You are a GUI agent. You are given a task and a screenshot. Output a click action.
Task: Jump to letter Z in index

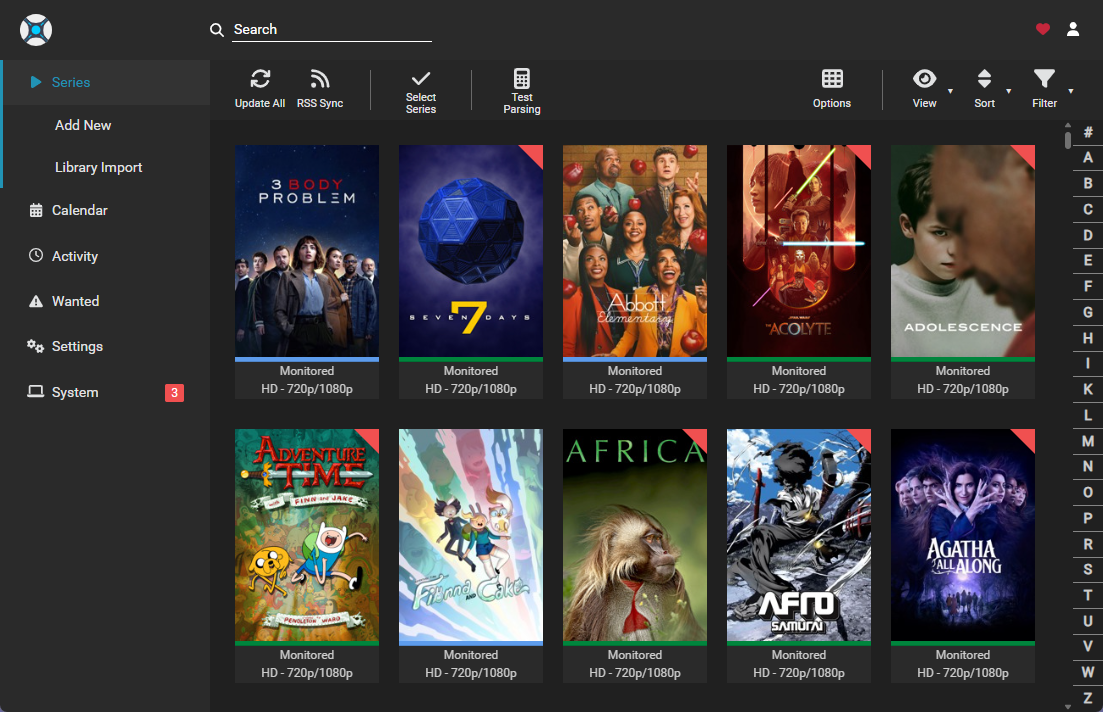pos(1088,698)
